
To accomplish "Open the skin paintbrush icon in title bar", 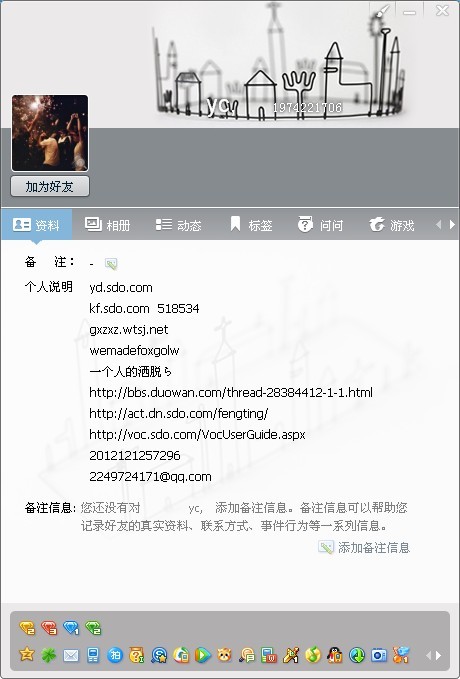I will tap(382, 11).
